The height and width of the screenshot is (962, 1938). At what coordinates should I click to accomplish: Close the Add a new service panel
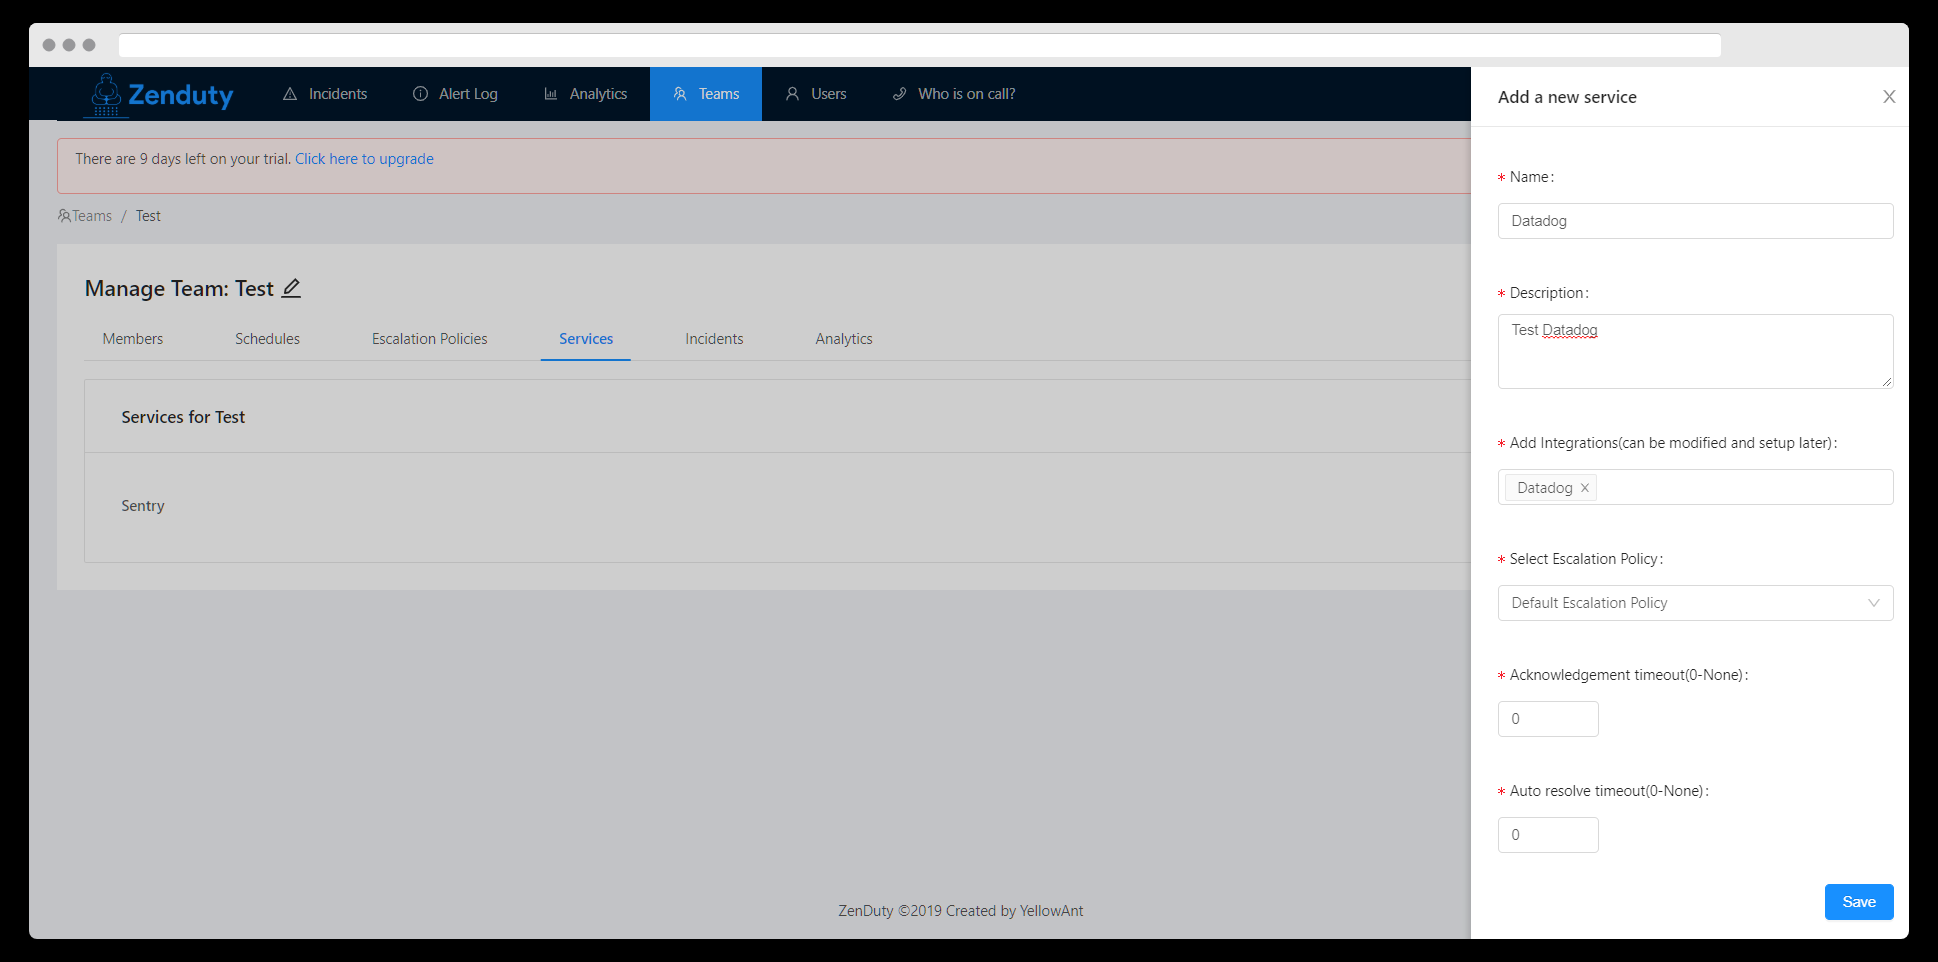1888,97
